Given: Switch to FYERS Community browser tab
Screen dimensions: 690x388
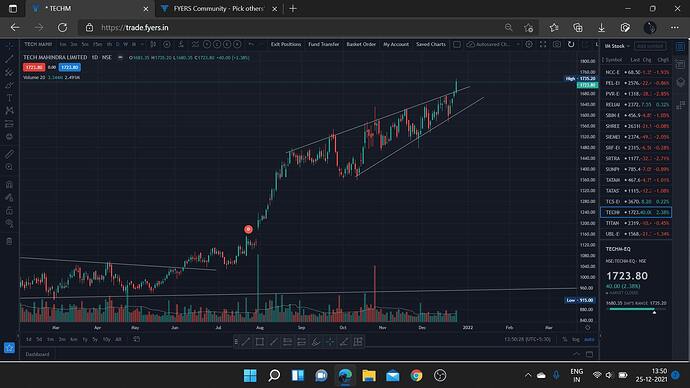Looking at the screenshot, I should tap(219, 9).
